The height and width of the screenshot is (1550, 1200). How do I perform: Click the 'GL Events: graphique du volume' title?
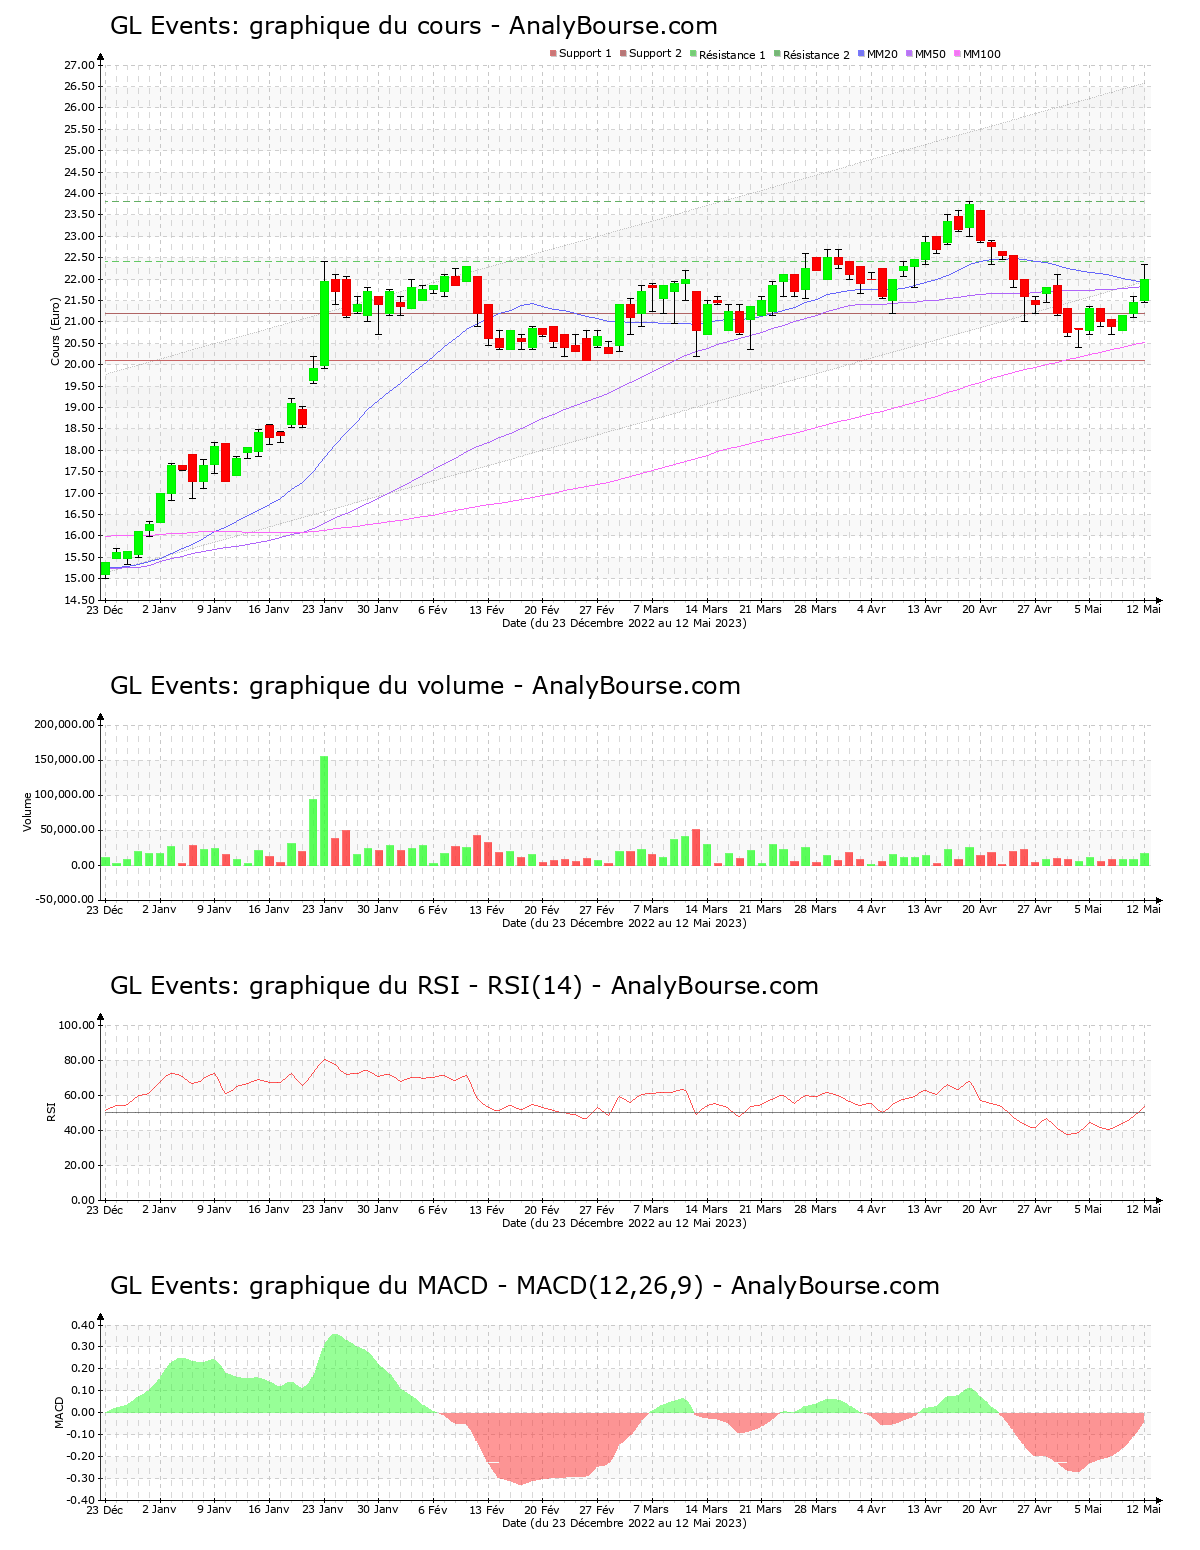[307, 686]
